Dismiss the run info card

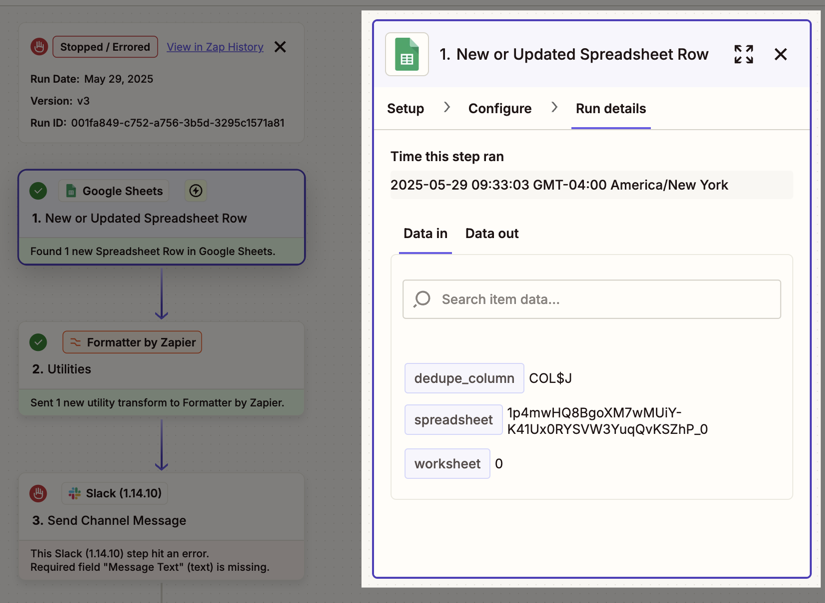(x=280, y=47)
